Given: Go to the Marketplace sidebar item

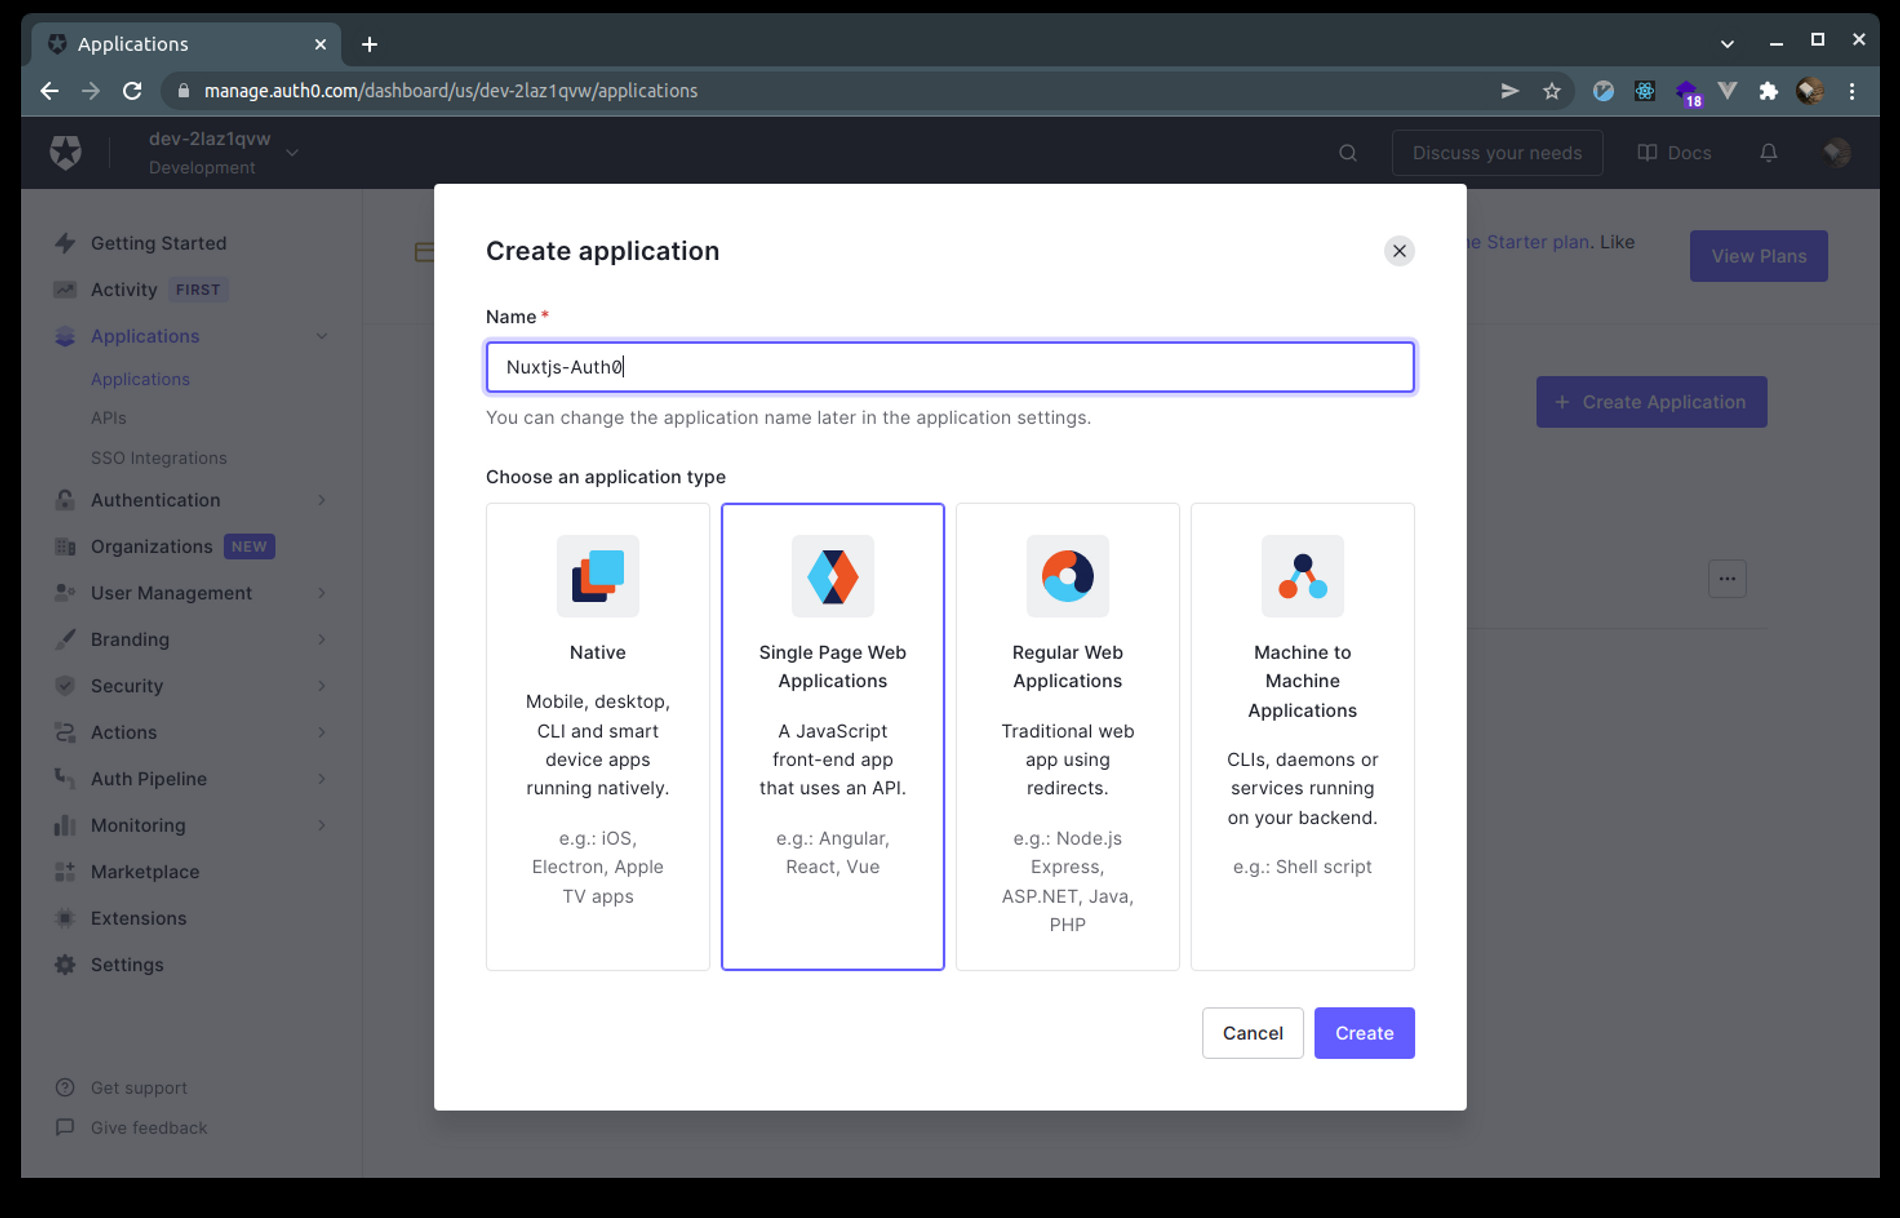Looking at the screenshot, I should click(145, 872).
